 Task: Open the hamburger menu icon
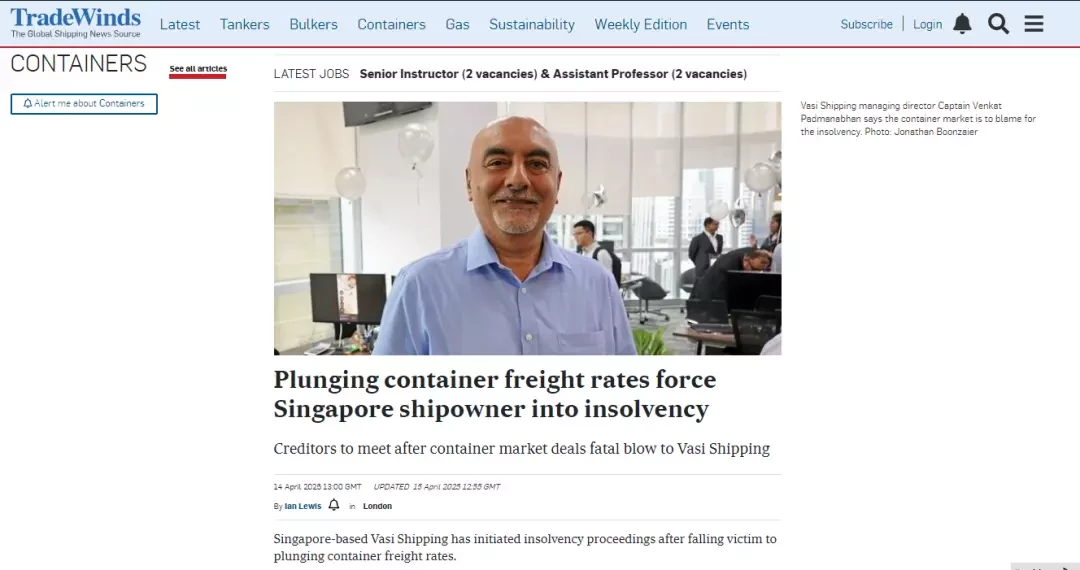[1034, 24]
